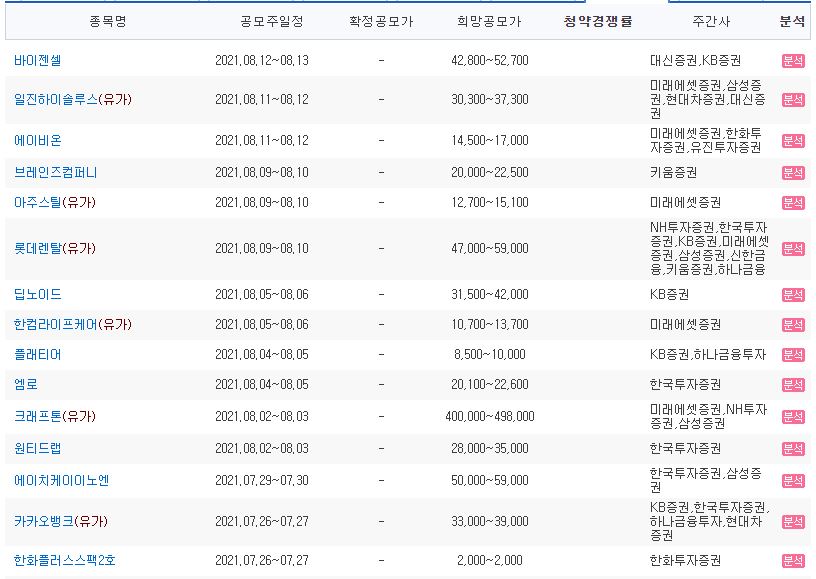This screenshot has width=816, height=579.
Task: Click the 분석 icon for 바이젠셀
Action: point(793,61)
